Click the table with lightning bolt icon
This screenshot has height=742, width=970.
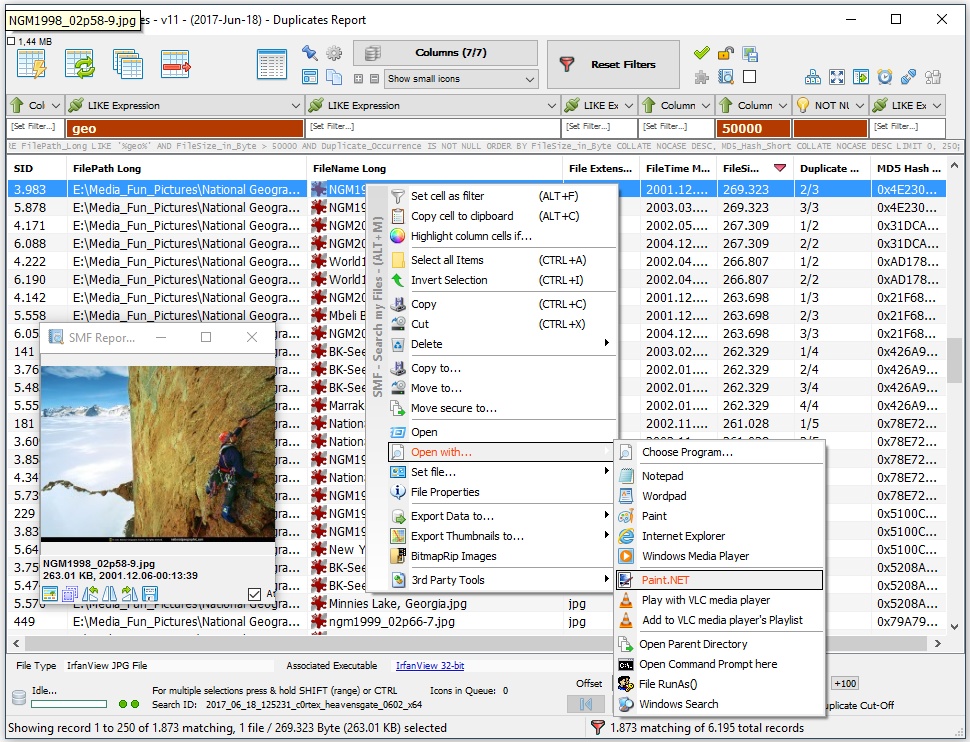coord(32,64)
